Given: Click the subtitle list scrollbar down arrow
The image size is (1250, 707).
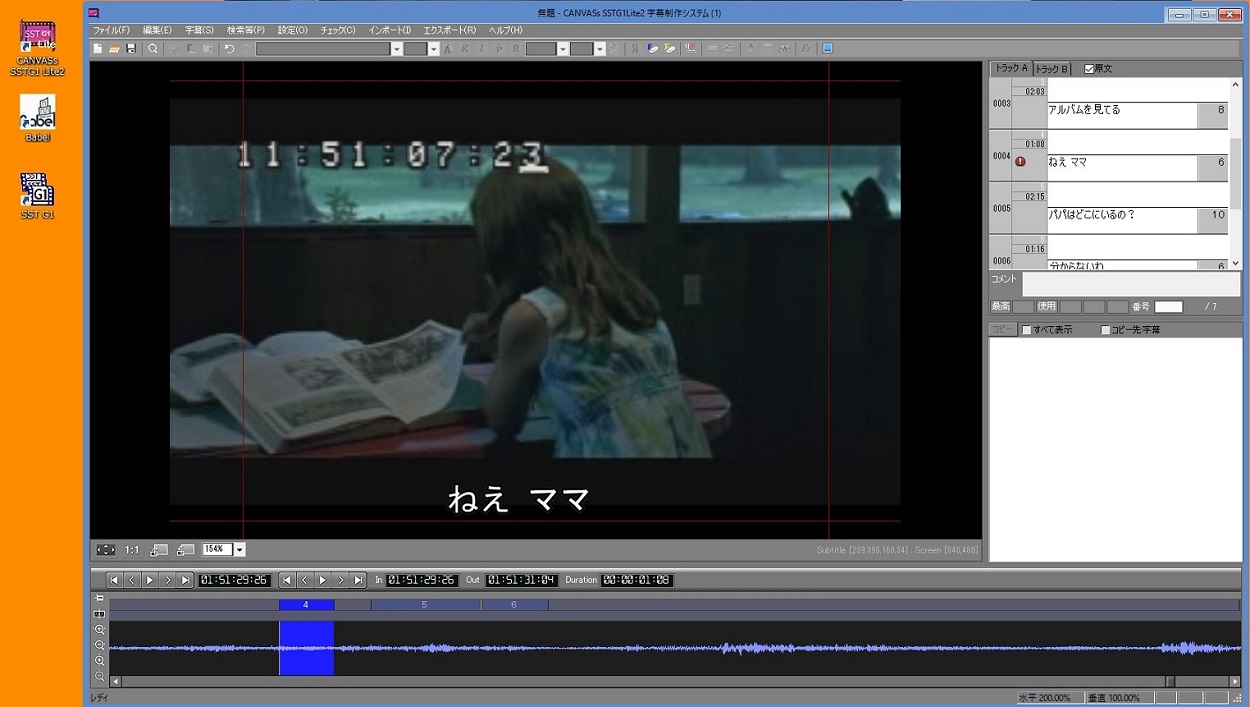Looking at the screenshot, I should coord(1236,264).
